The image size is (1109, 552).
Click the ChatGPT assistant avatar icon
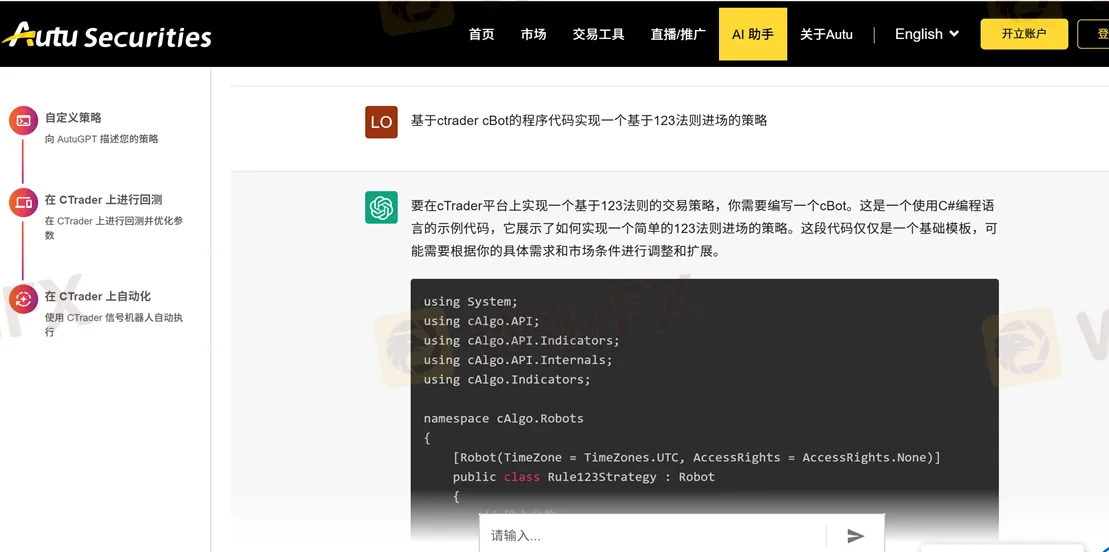[381, 207]
